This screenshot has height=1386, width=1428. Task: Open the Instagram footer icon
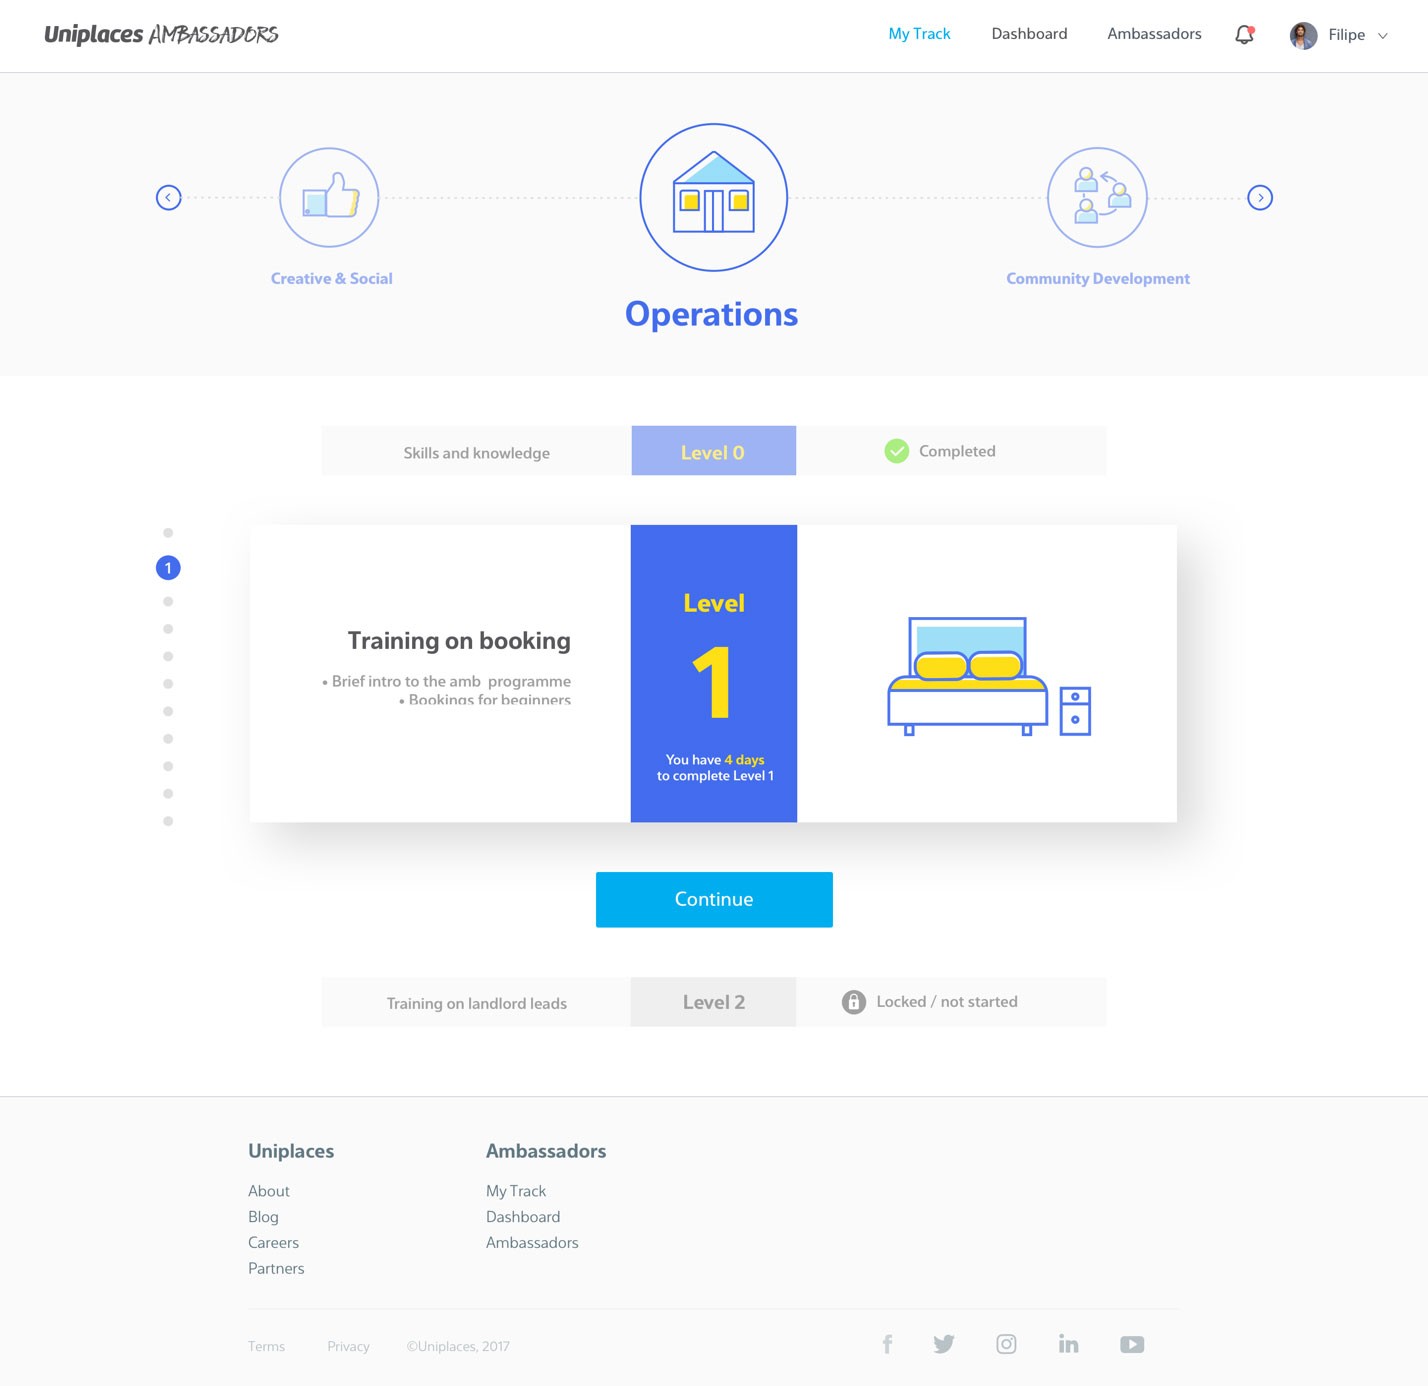click(1006, 1344)
